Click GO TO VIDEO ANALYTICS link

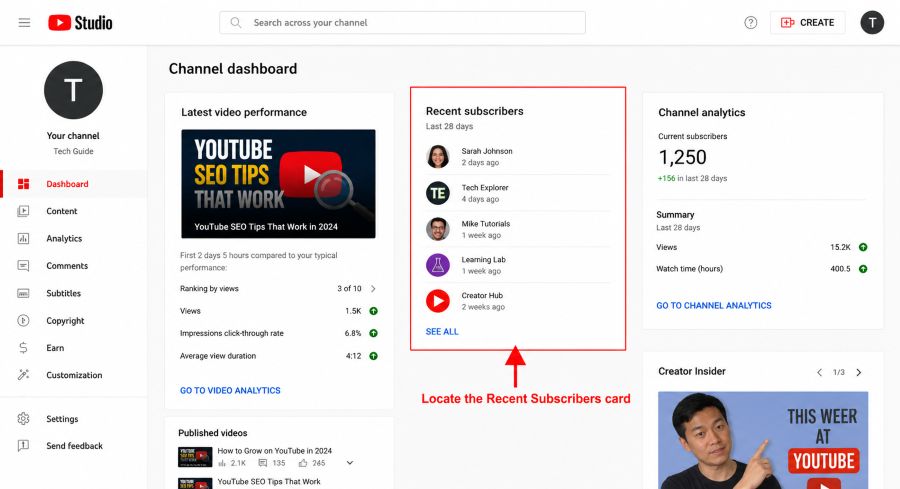(230, 390)
